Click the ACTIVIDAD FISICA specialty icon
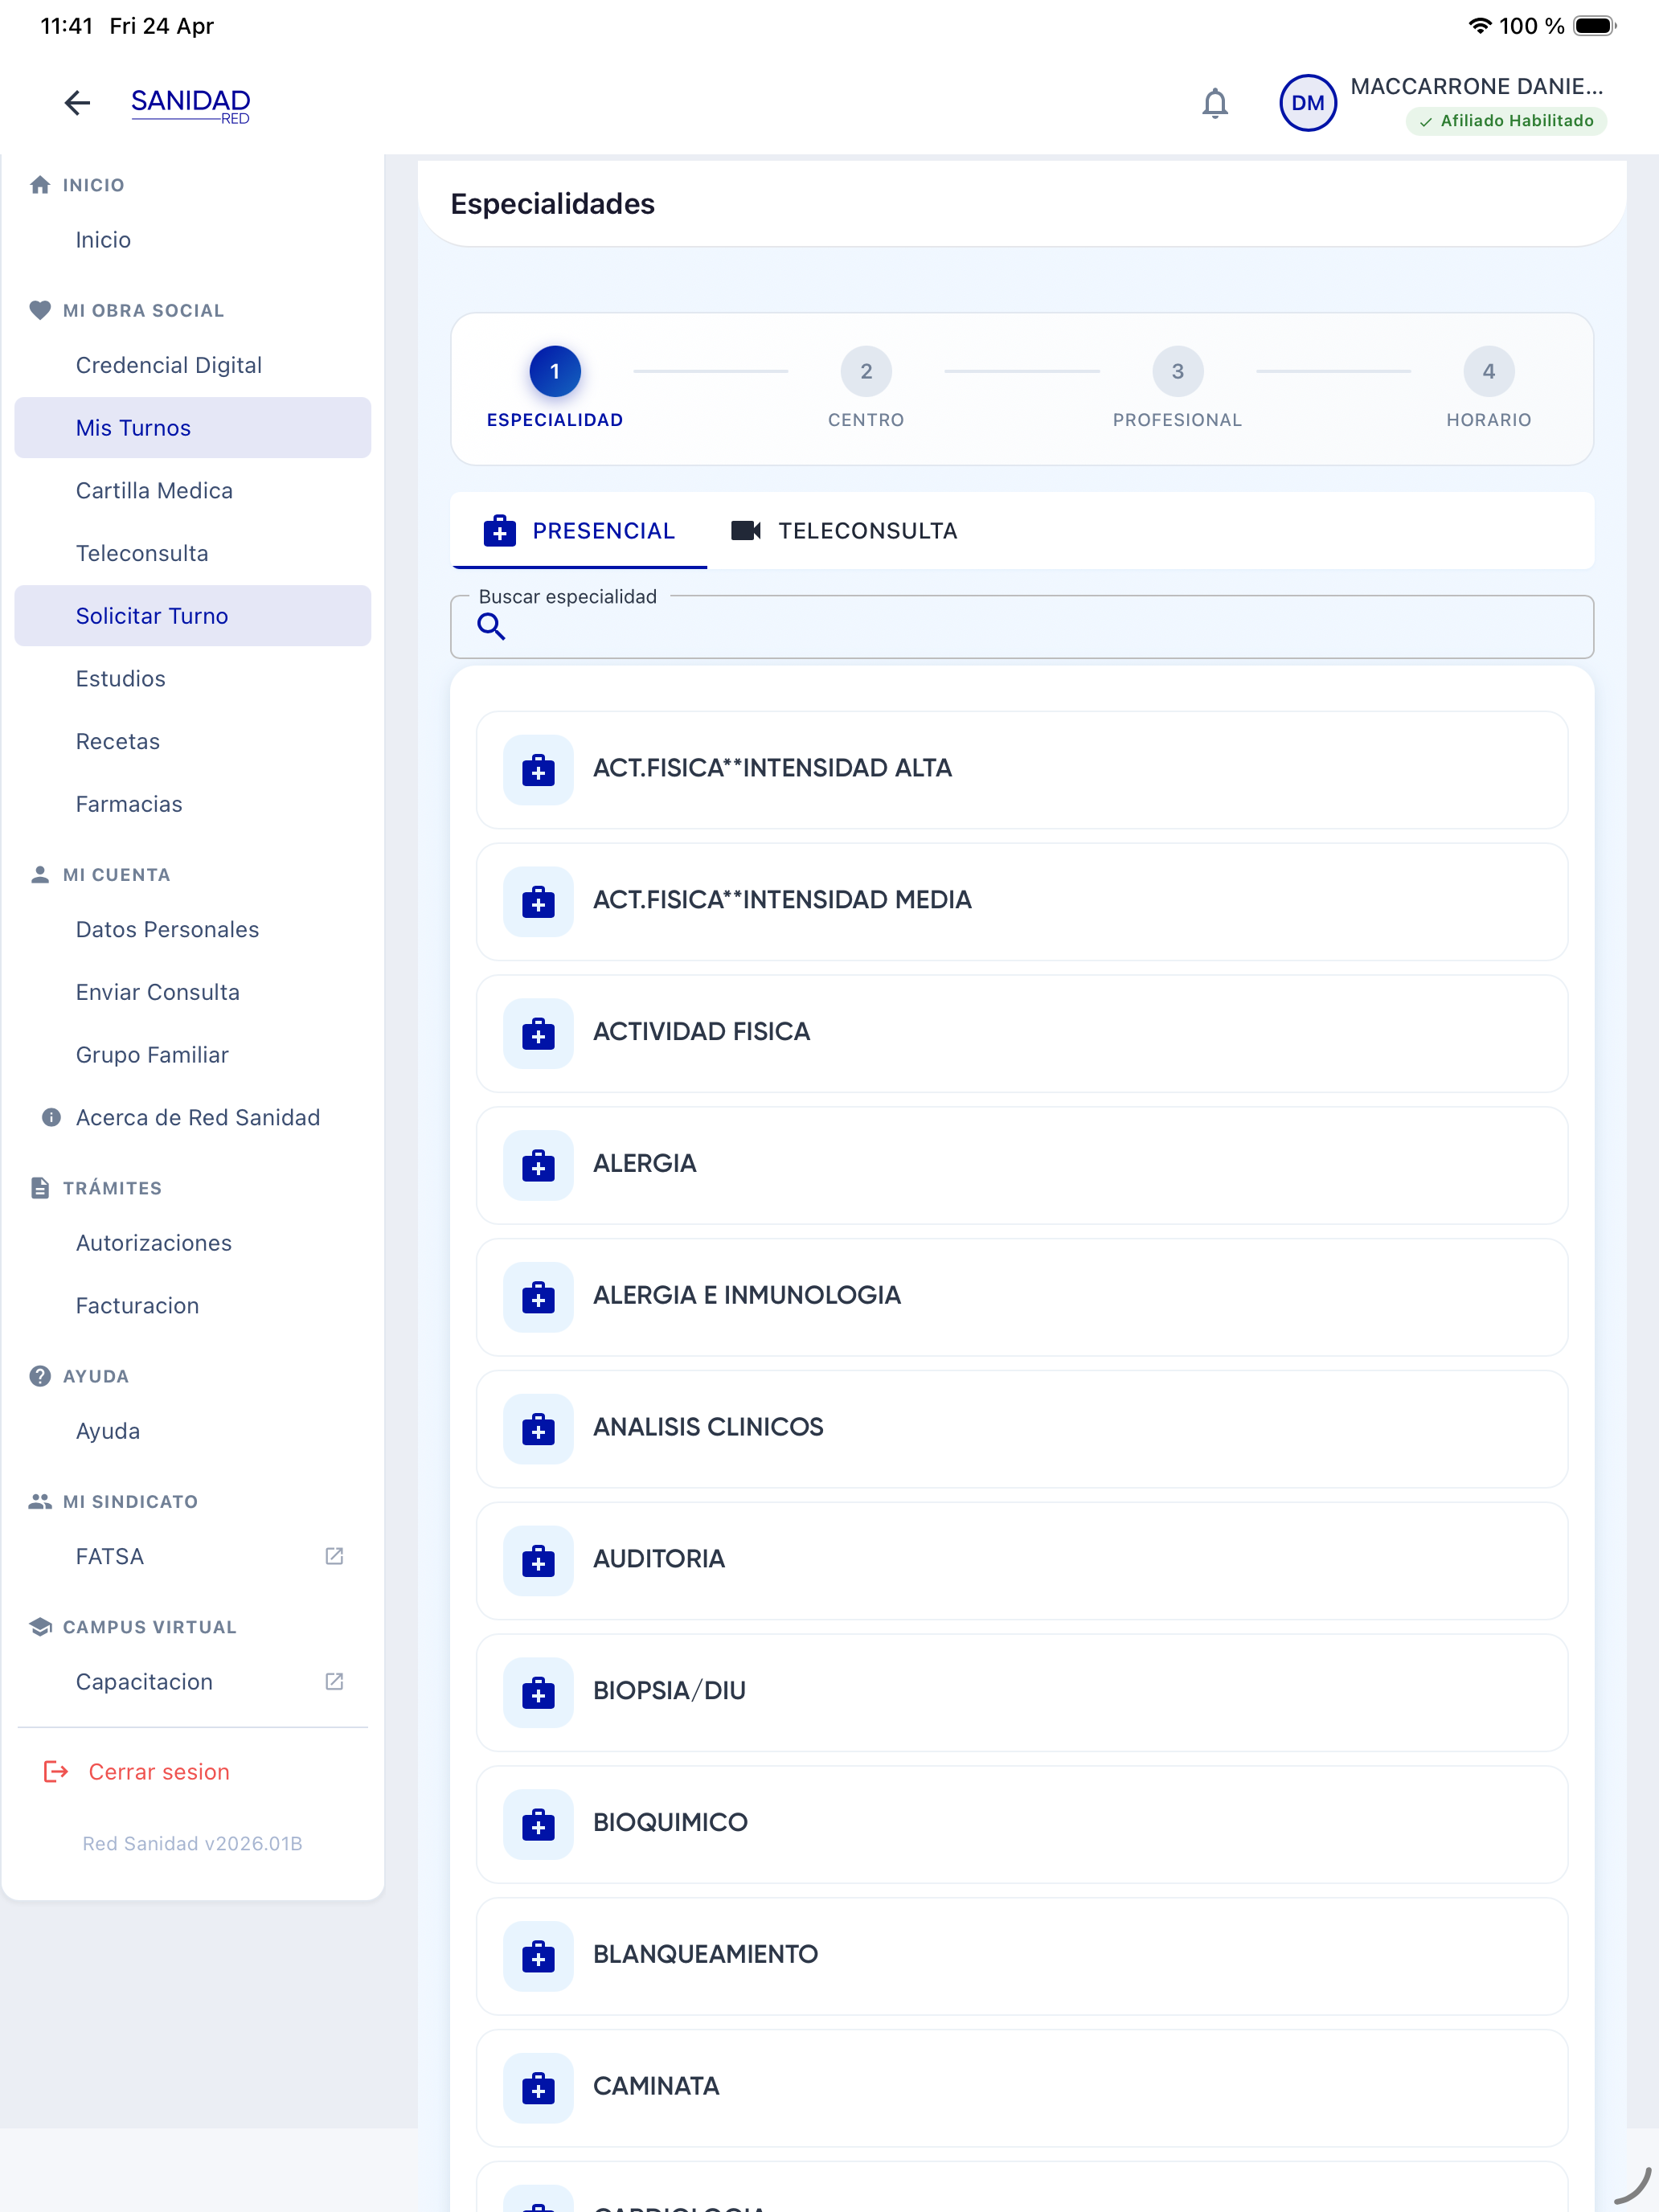This screenshot has width=1659, height=2212. point(538,1032)
